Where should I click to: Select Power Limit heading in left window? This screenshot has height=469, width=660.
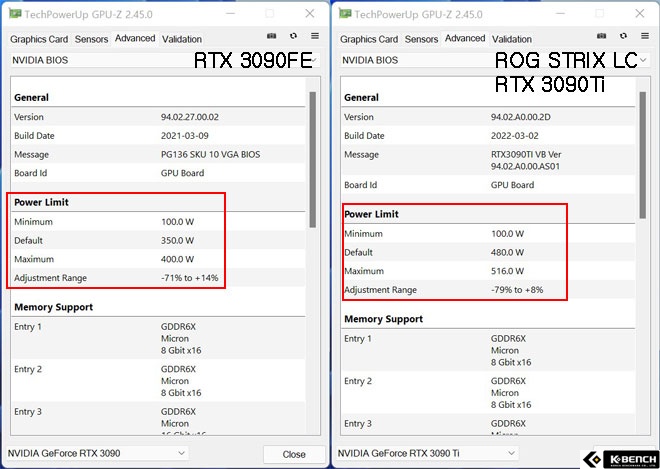point(41,202)
